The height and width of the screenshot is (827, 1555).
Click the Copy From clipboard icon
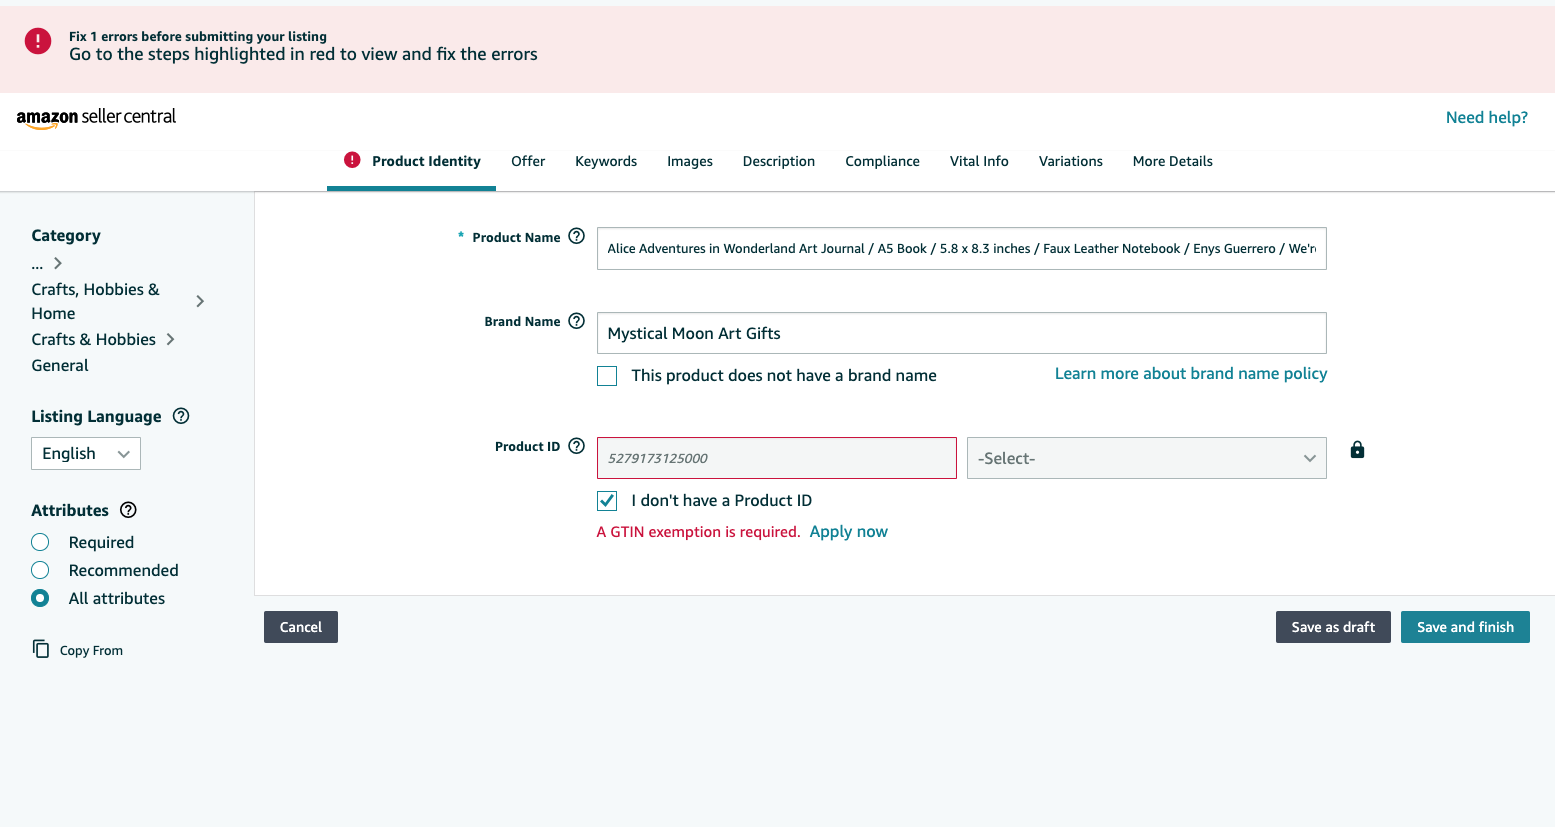point(41,649)
